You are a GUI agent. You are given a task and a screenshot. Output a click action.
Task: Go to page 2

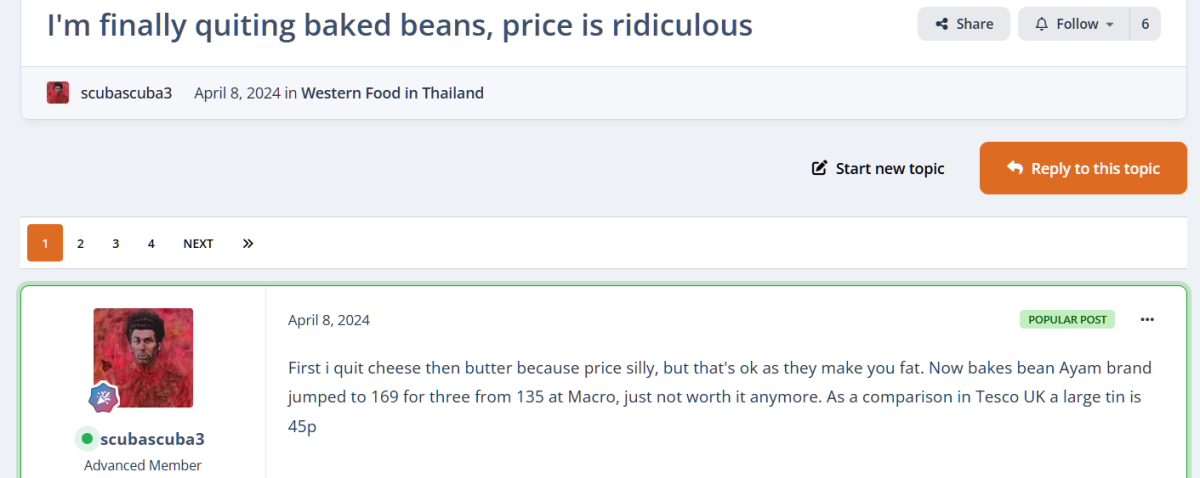pyautogui.click(x=80, y=243)
